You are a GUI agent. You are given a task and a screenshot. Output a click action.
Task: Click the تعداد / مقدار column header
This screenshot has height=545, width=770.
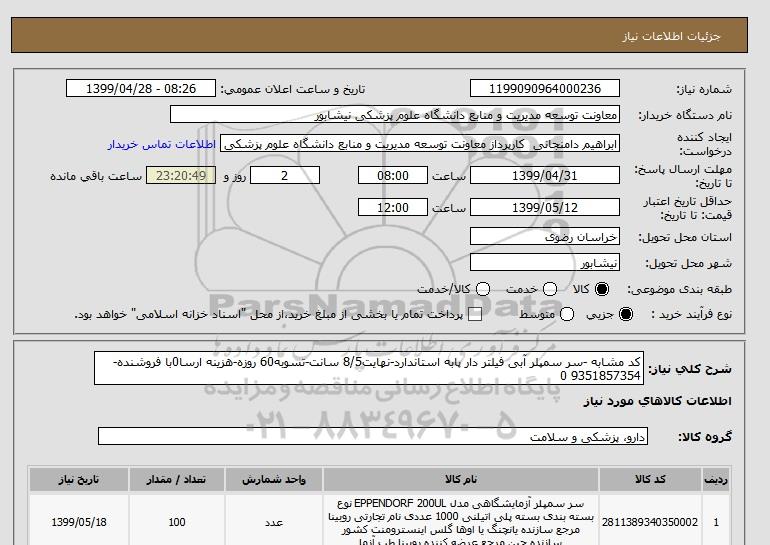point(177,479)
